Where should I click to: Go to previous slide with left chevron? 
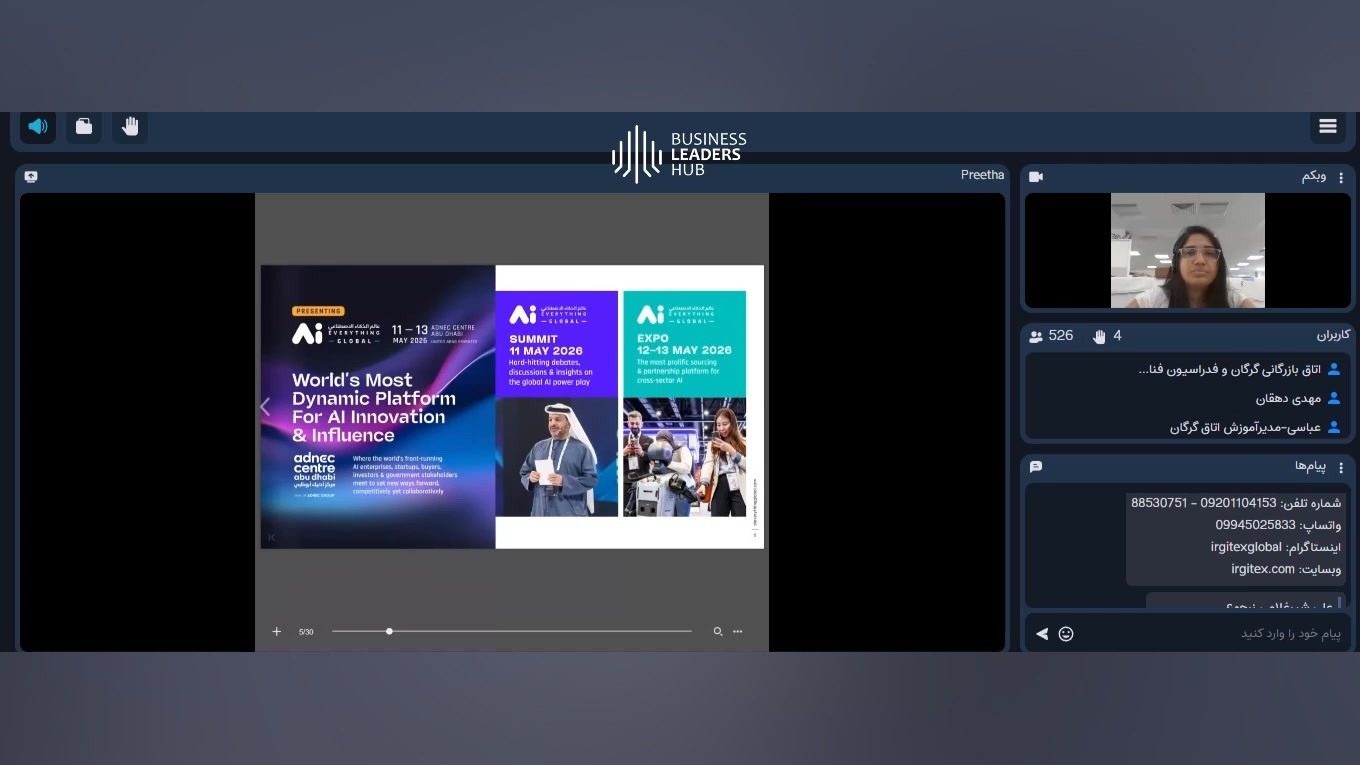[x=265, y=406]
